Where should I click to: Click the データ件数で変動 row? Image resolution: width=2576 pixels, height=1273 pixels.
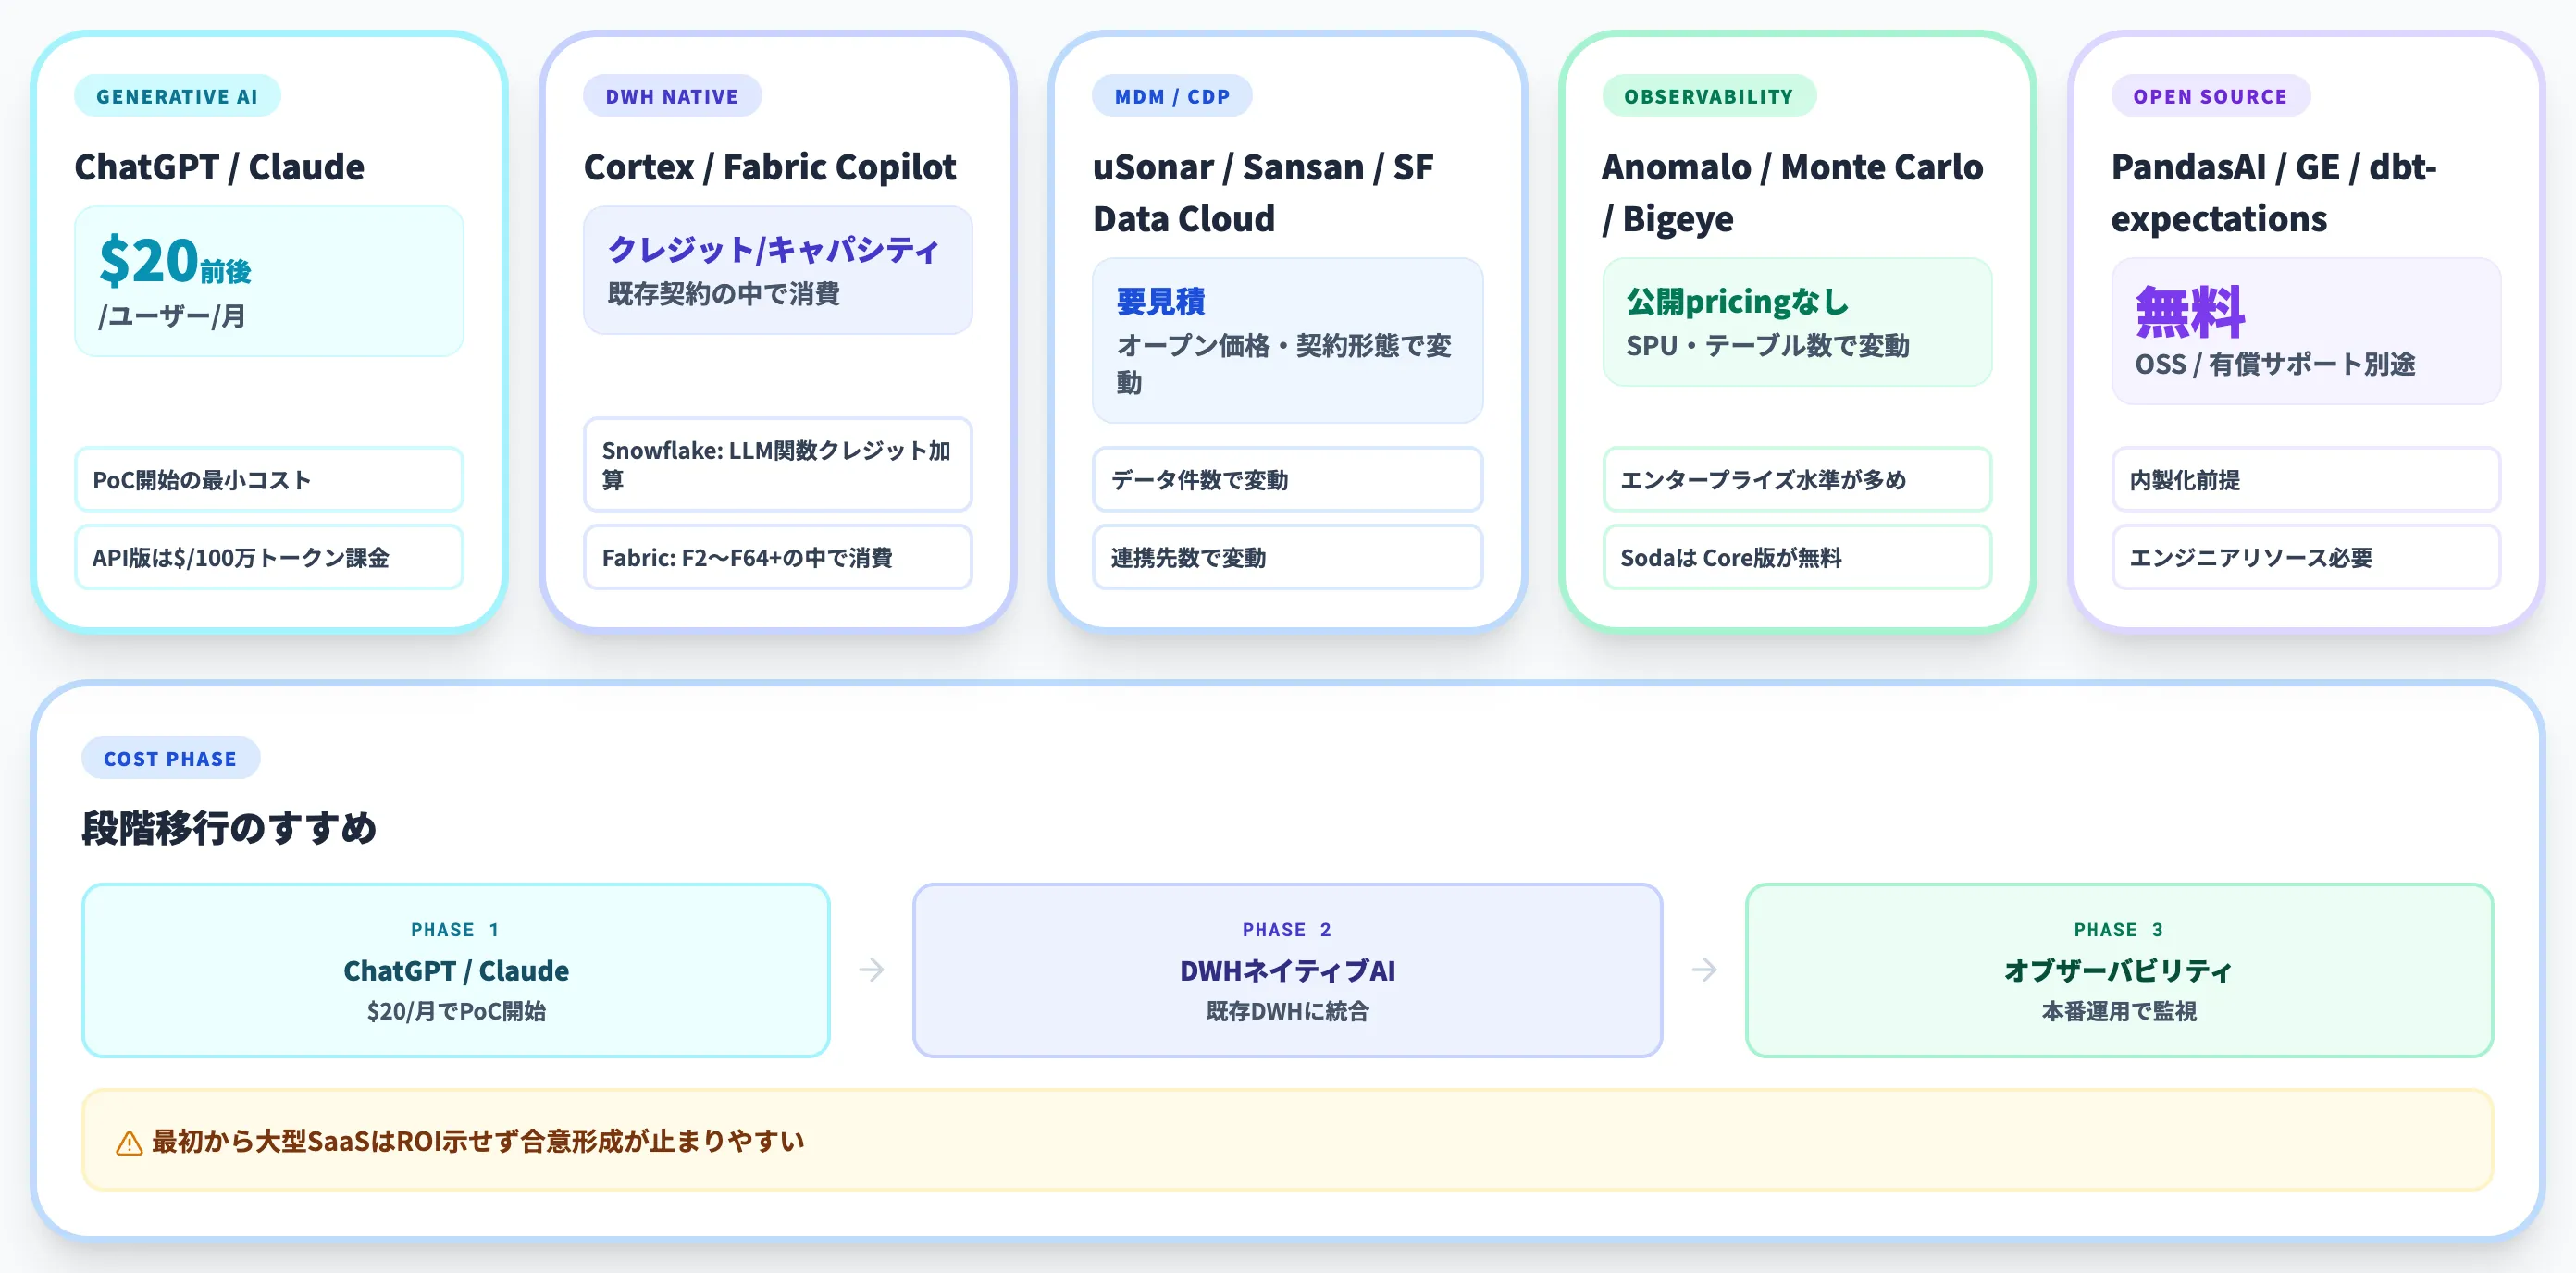[x=1288, y=479]
